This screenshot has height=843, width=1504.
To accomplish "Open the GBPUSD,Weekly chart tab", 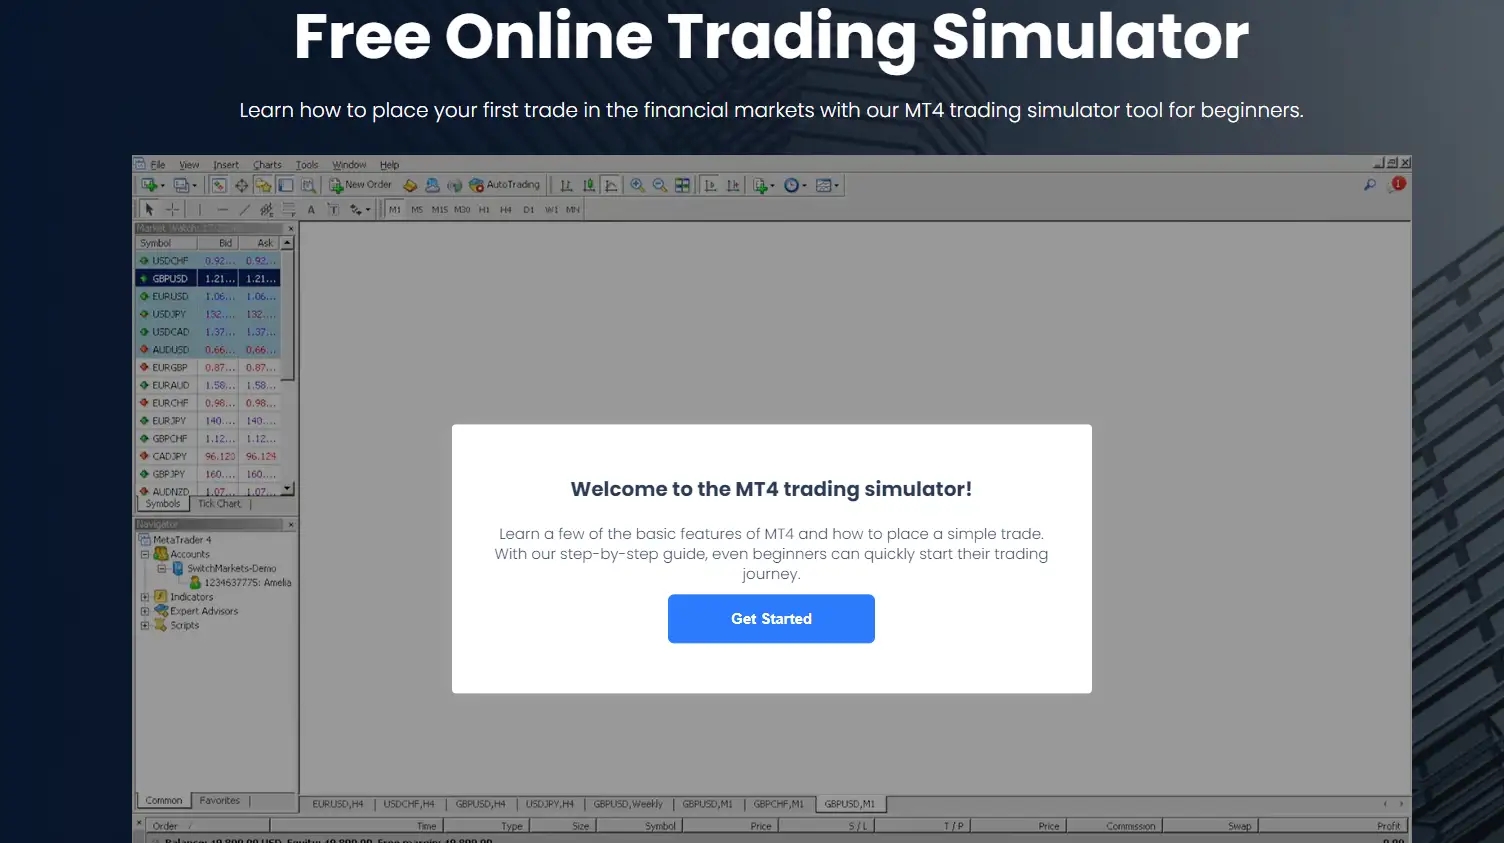I will 628,804.
